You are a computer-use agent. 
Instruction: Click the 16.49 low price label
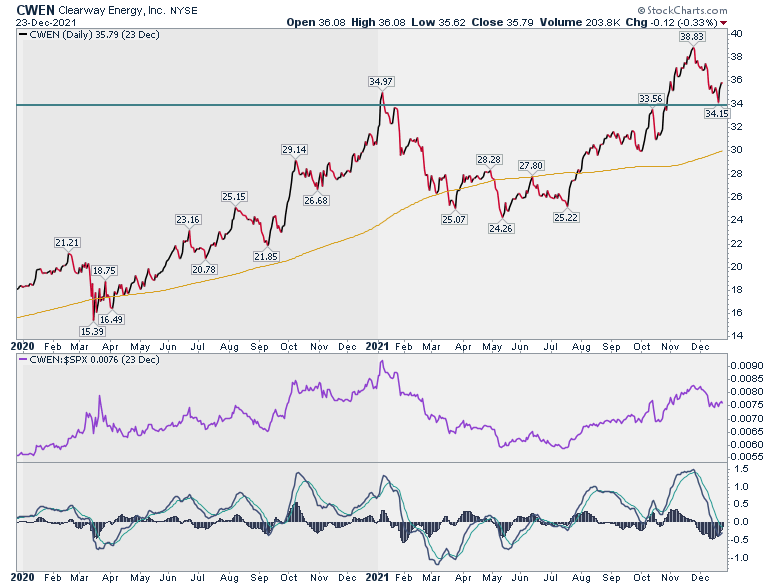point(111,319)
